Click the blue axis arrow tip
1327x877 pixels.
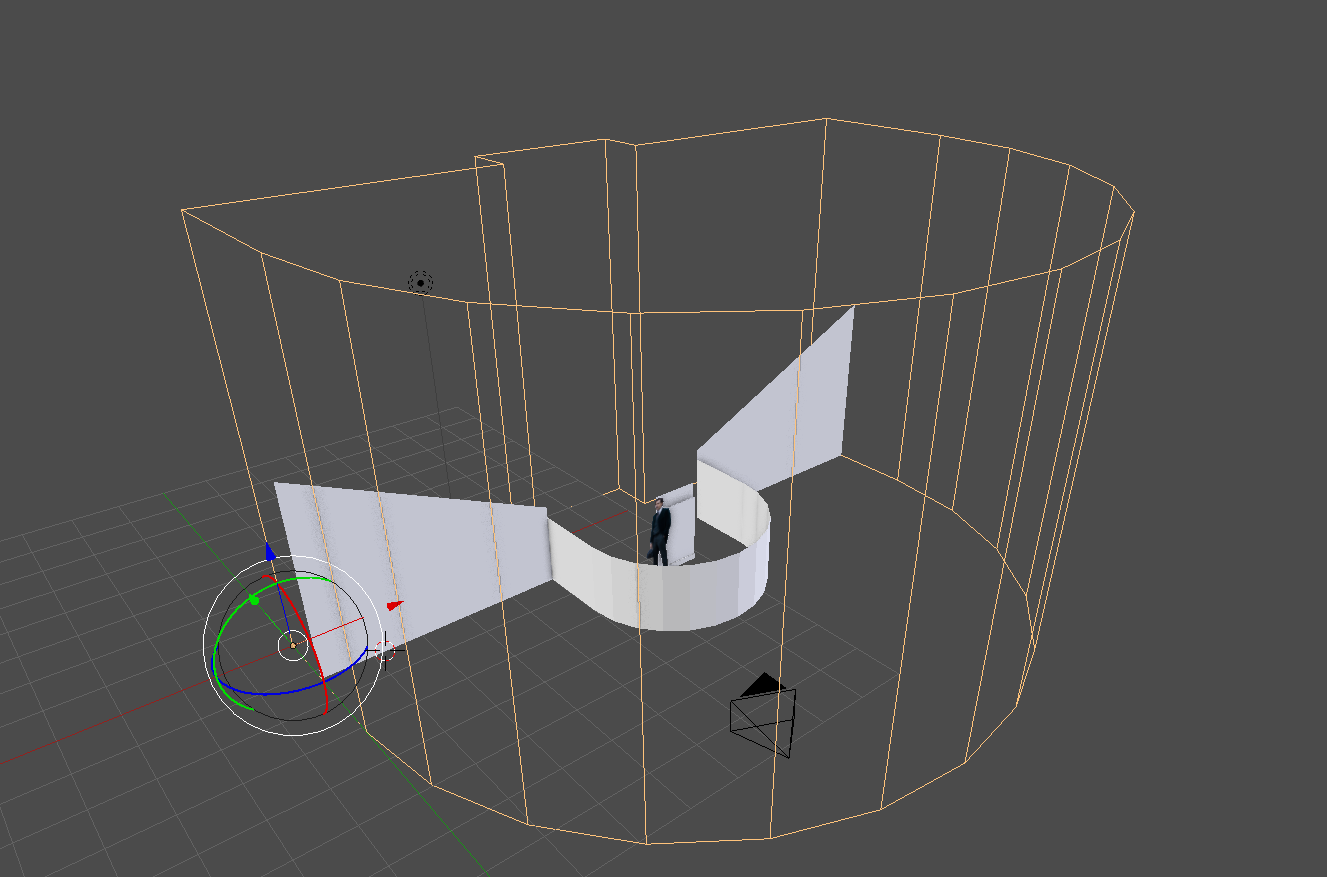269,552
